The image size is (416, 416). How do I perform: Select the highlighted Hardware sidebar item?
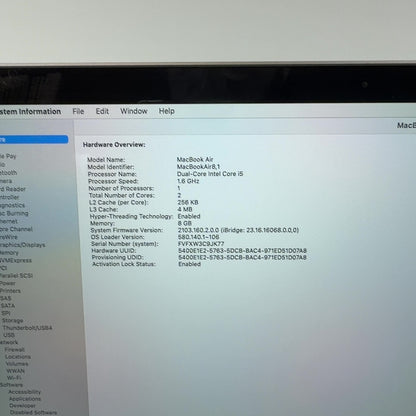34,139
